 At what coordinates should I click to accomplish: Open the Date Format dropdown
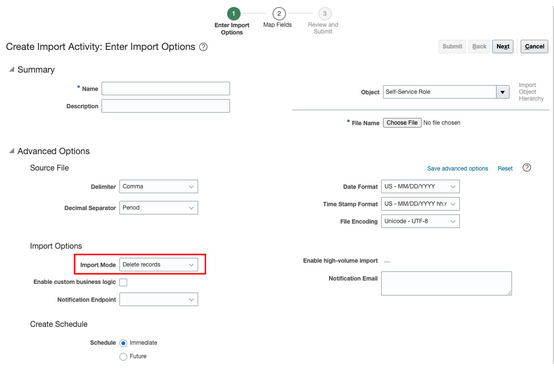pyautogui.click(x=420, y=187)
